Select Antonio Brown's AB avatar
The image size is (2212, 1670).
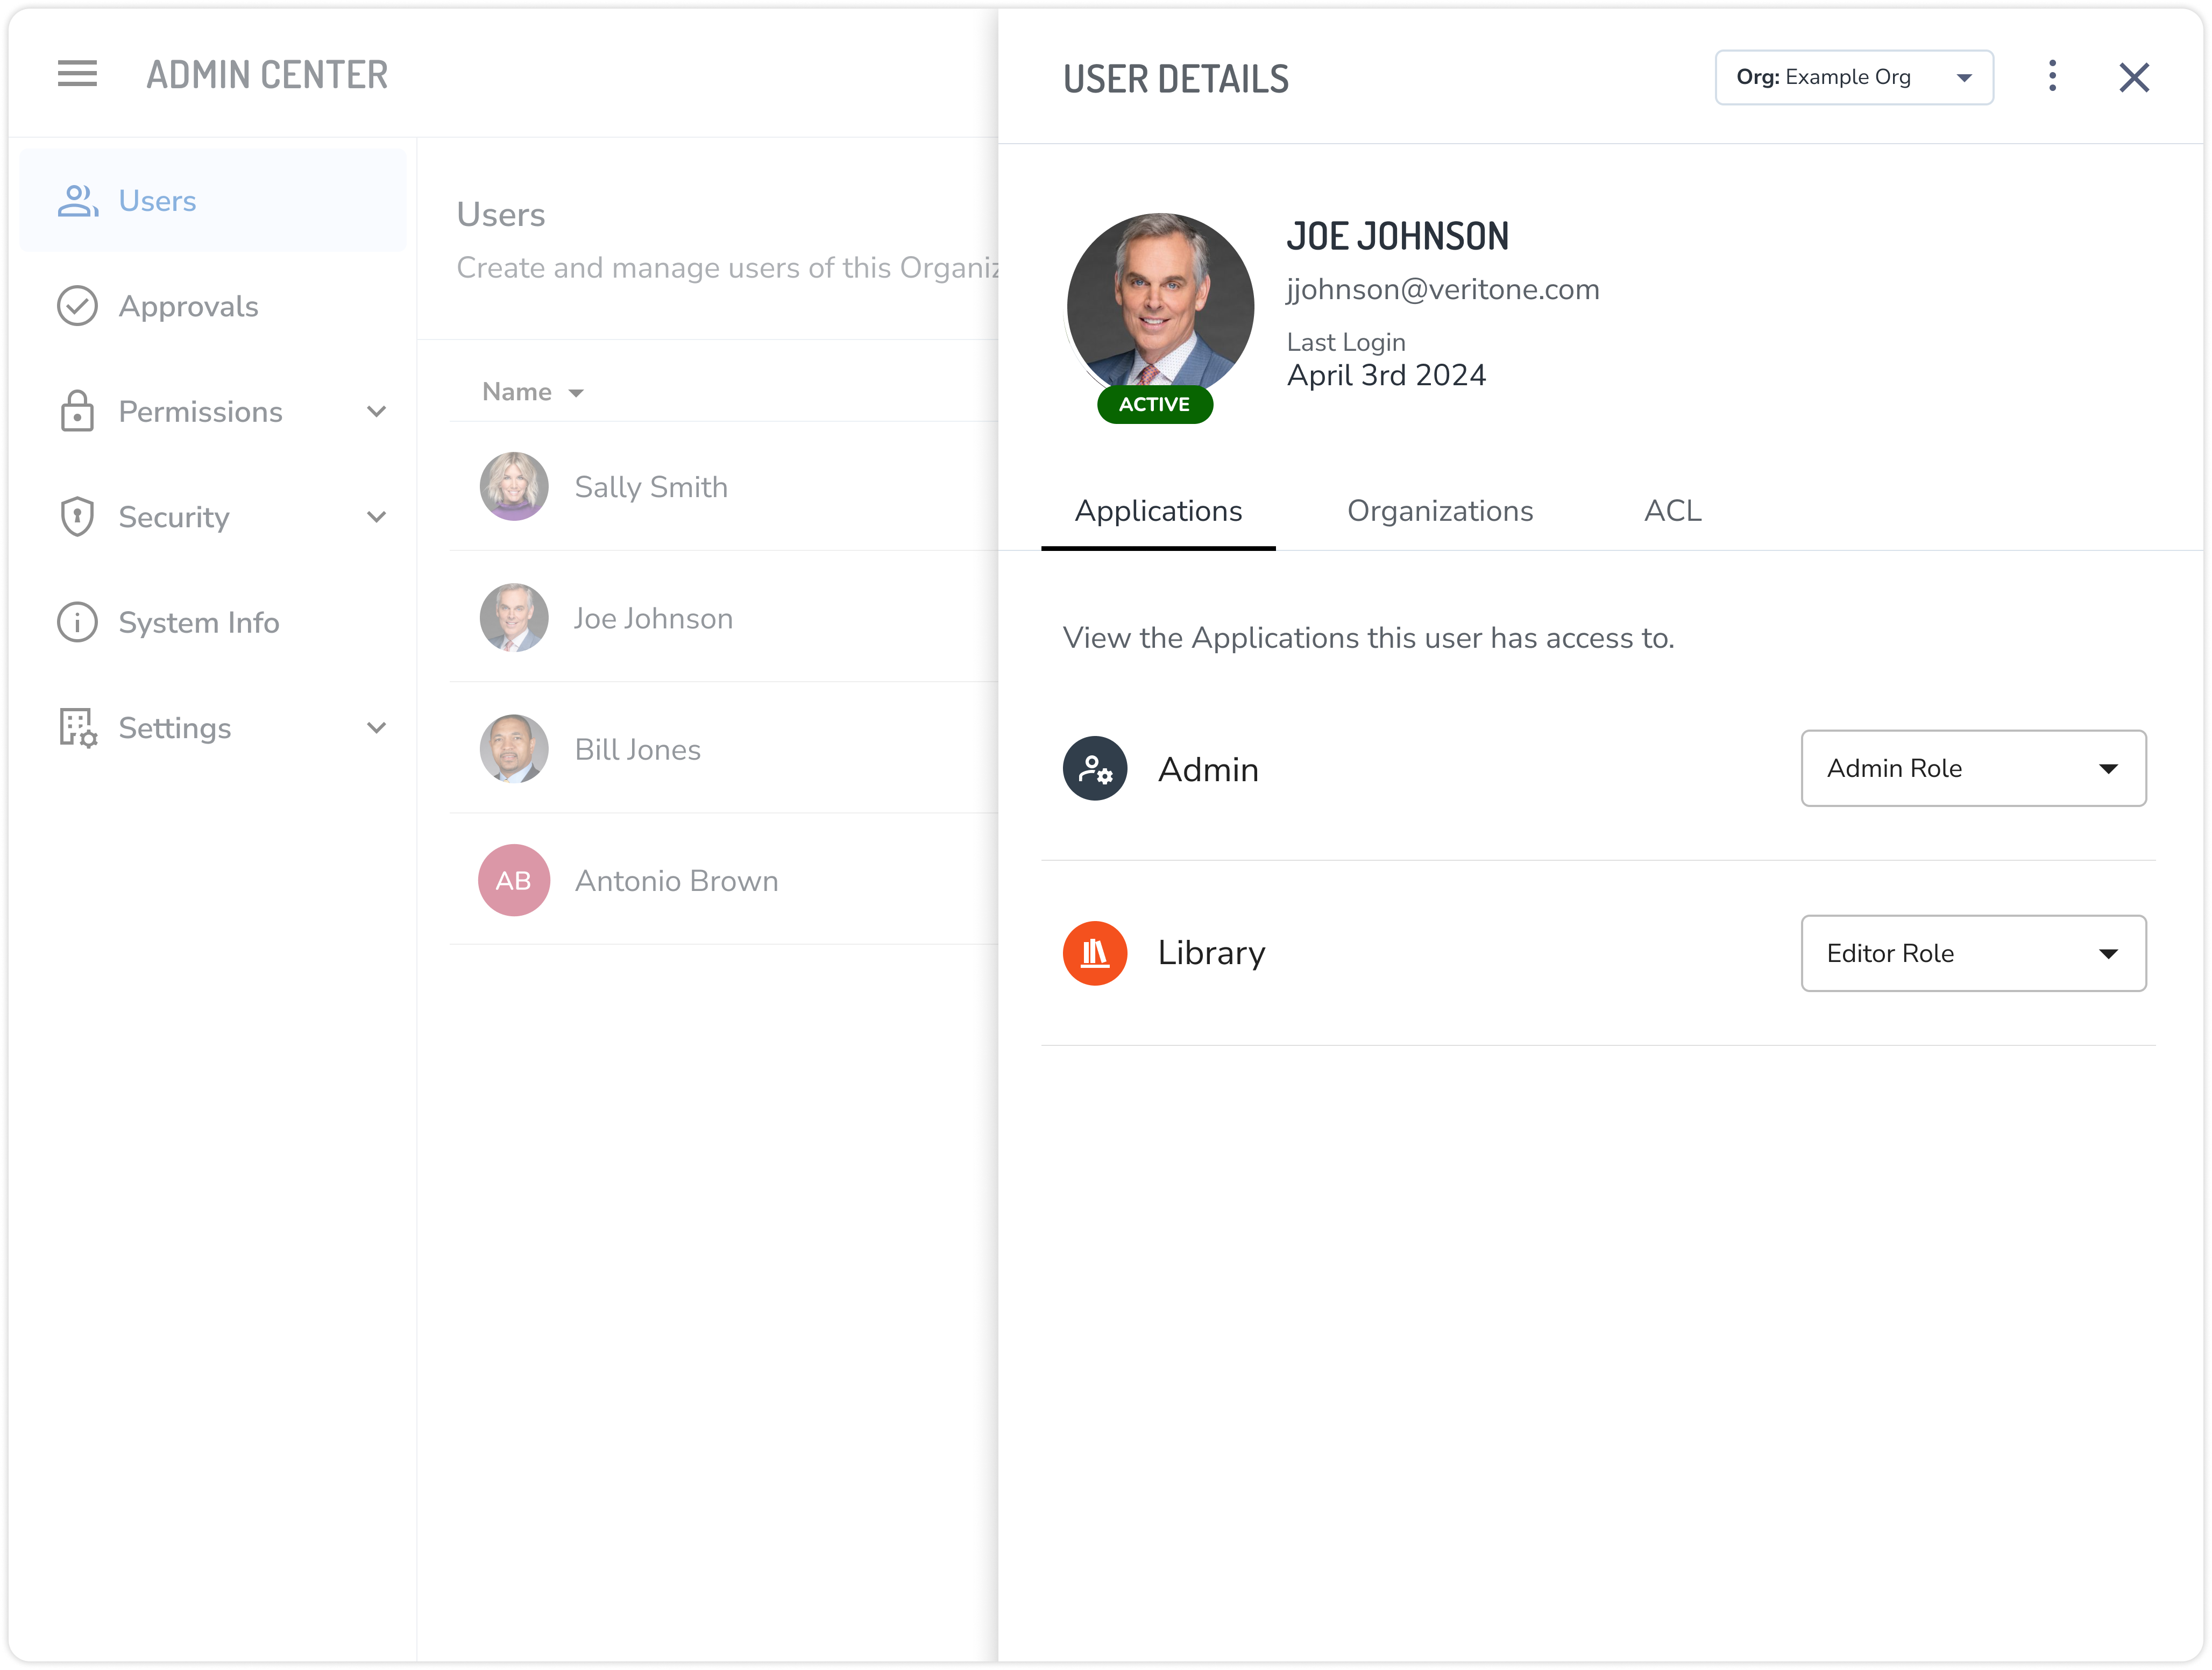click(x=513, y=880)
